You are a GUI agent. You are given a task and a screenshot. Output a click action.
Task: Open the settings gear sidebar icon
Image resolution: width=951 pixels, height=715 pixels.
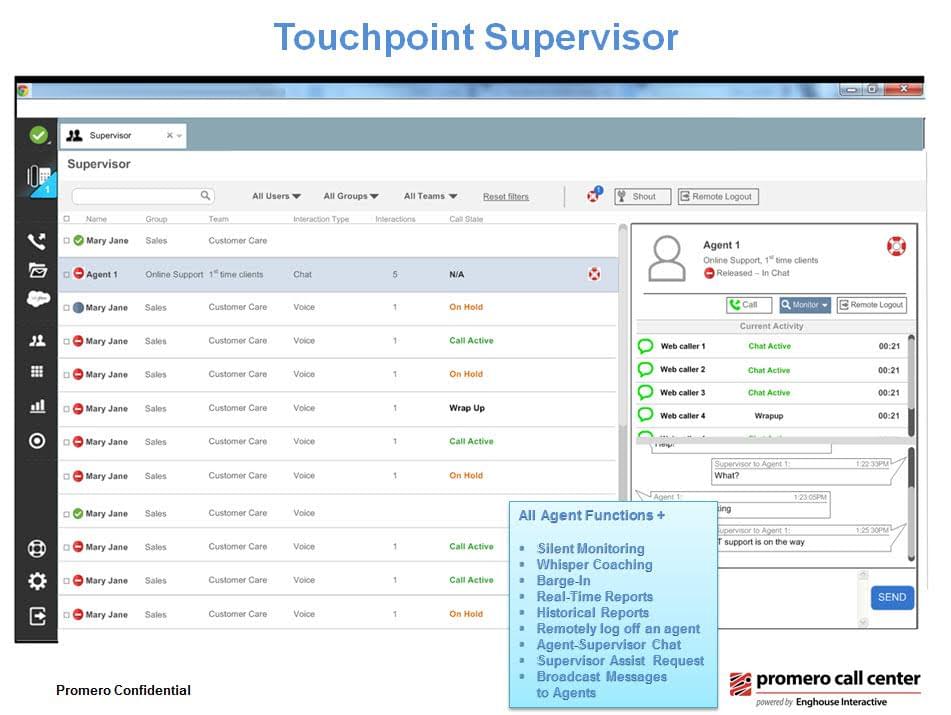tap(37, 581)
